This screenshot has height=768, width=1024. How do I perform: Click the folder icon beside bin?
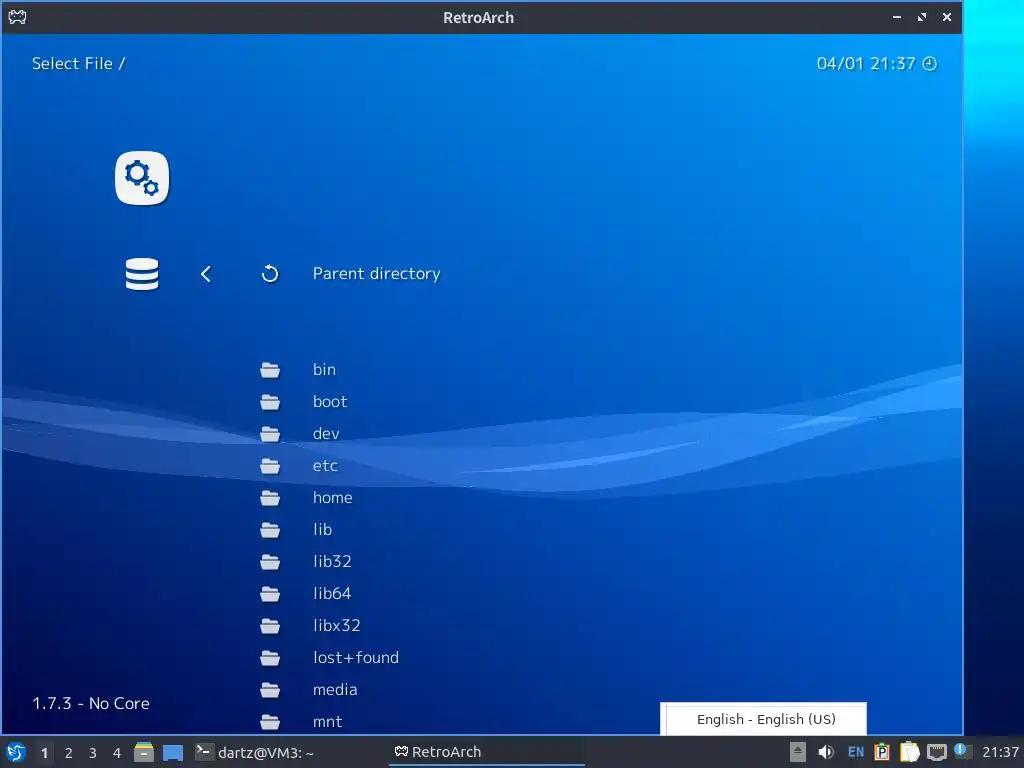pyautogui.click(x=270, y=370)
